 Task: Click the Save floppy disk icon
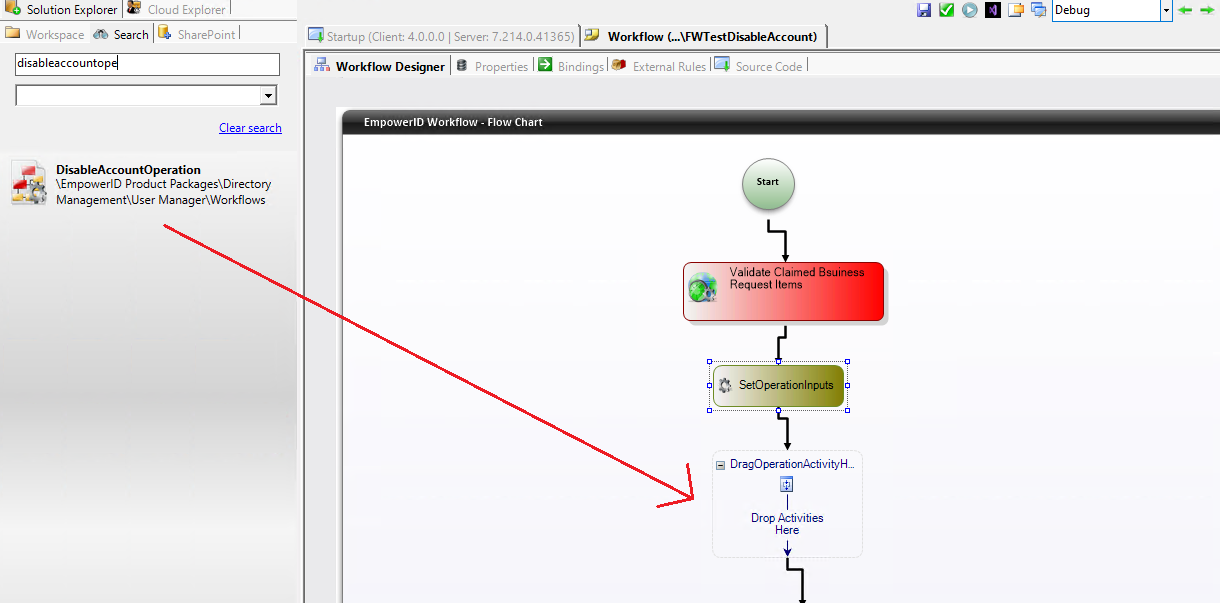(924, 10)
